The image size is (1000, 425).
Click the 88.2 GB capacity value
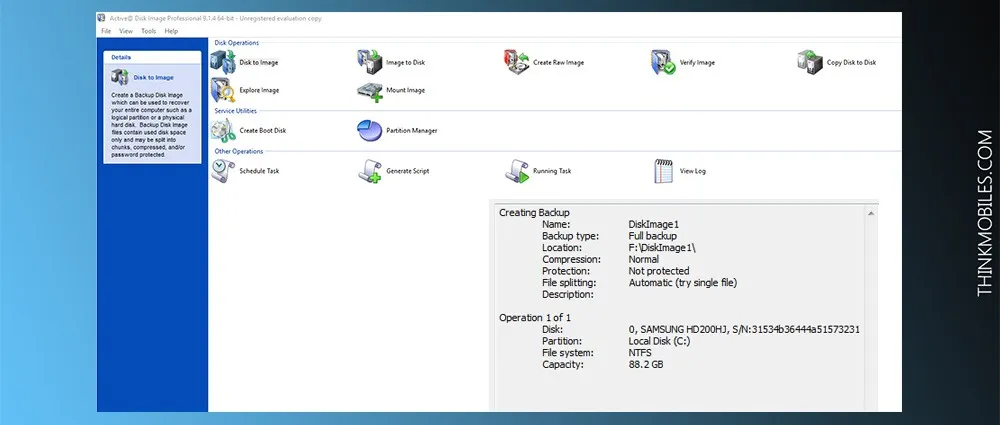point(645,364)
